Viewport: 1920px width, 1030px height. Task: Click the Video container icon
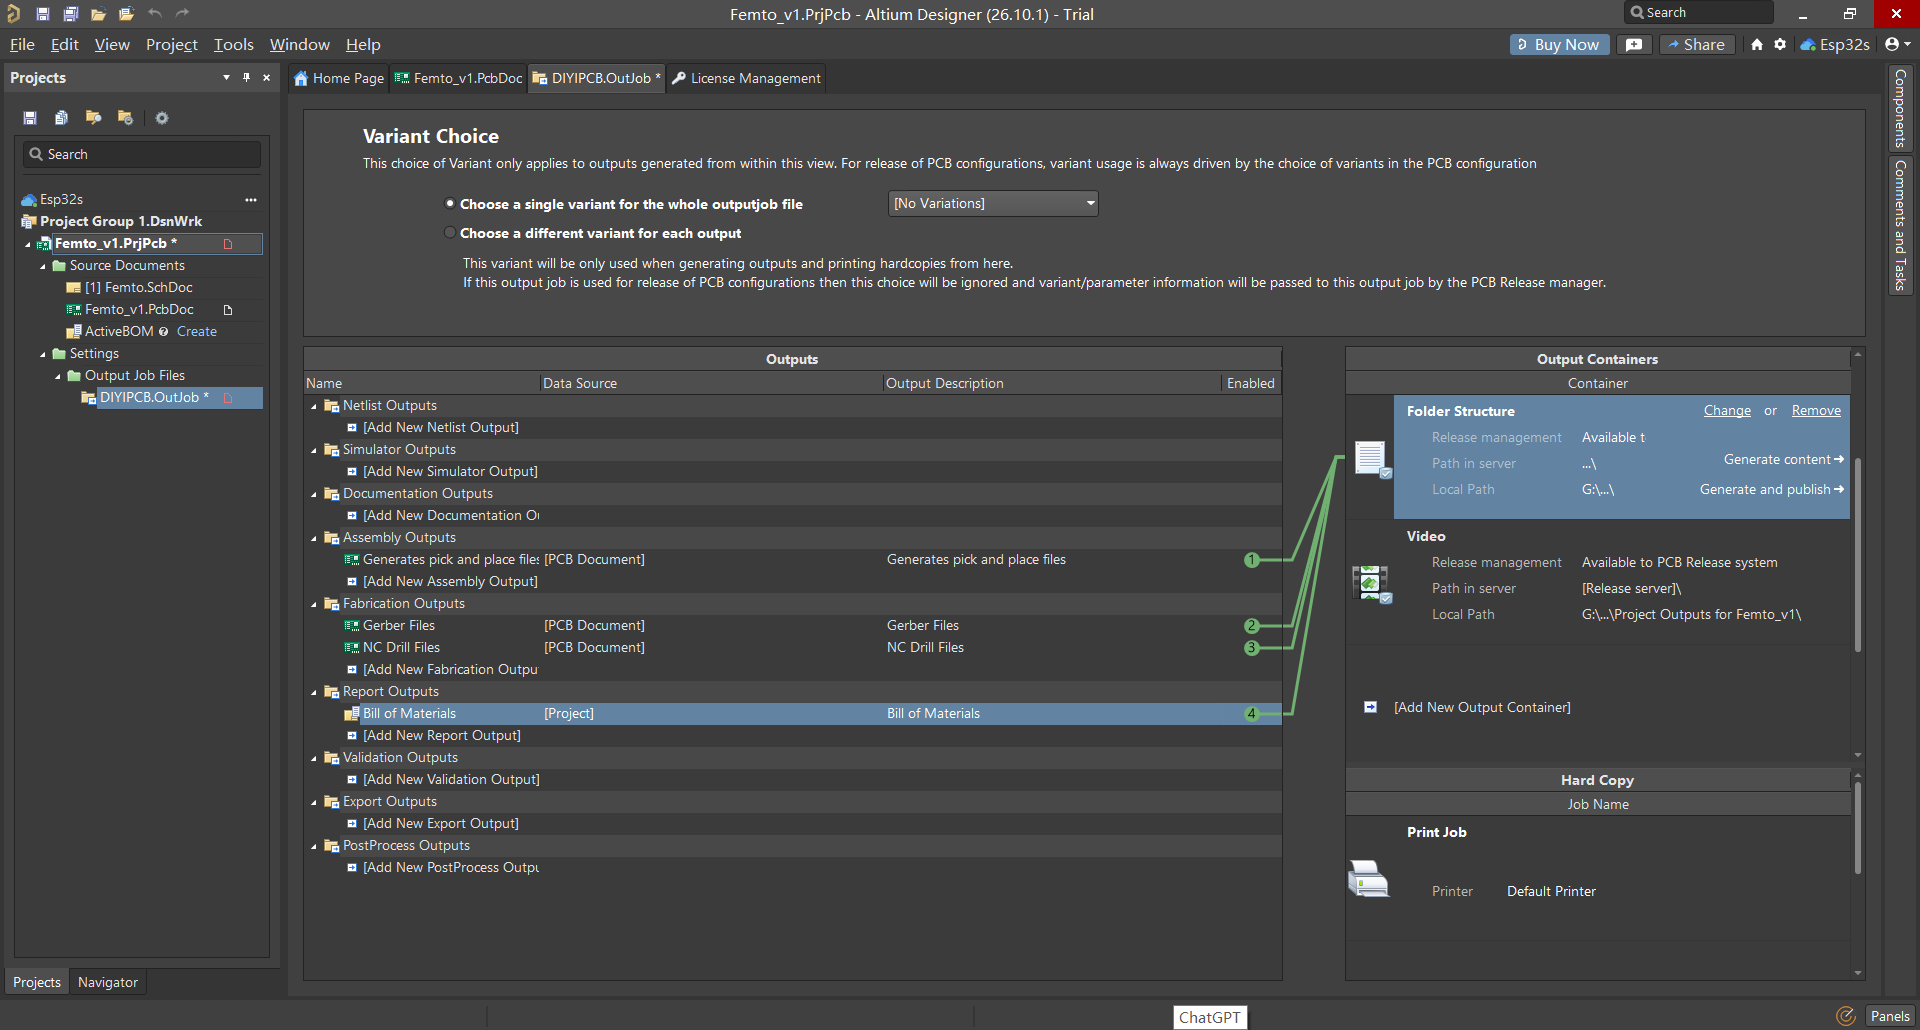click(1371, 584)
